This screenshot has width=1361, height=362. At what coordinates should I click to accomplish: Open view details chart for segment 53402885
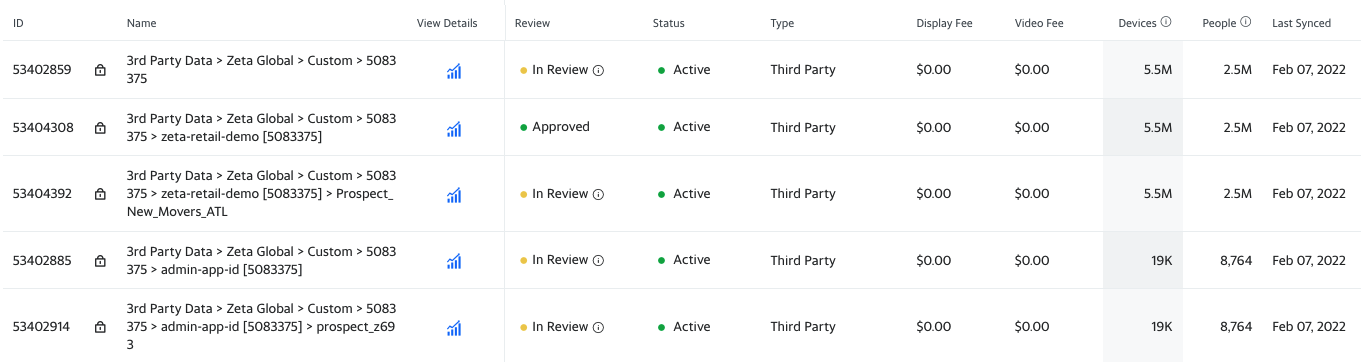point(454,260)
